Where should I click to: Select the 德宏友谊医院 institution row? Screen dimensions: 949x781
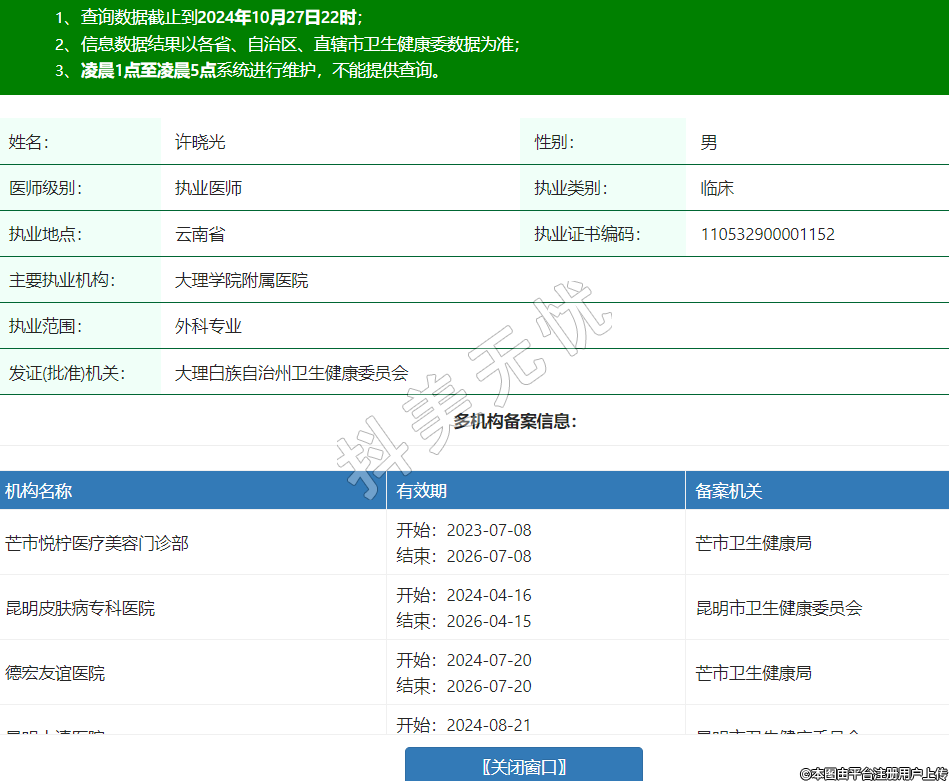click(x=56, y=673)
